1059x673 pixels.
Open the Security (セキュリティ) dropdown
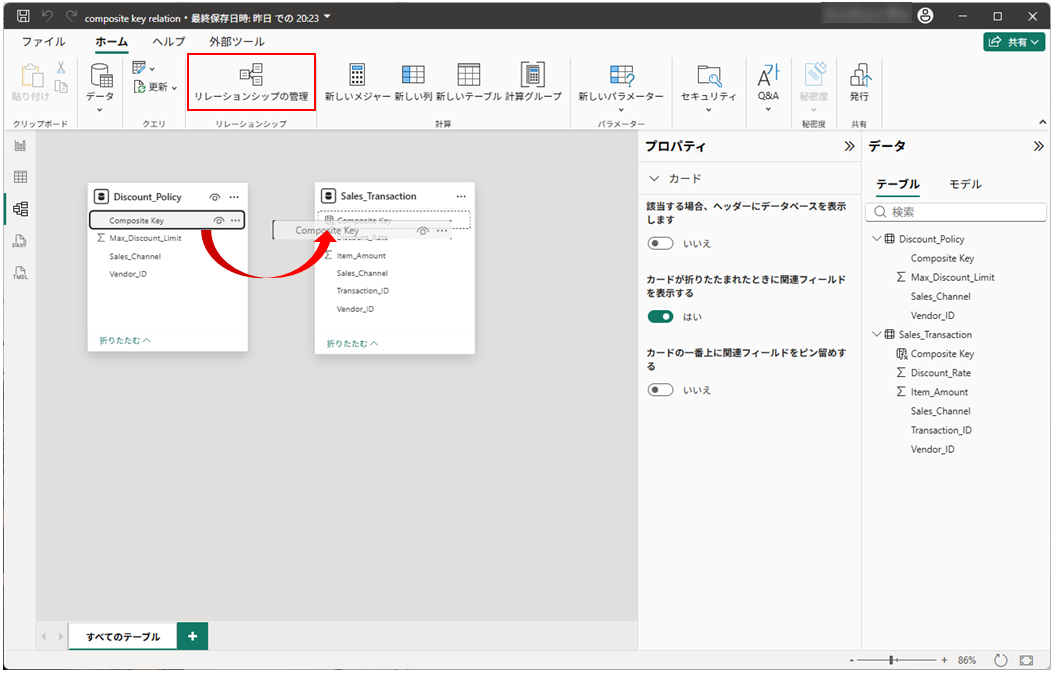pos(708,82)
